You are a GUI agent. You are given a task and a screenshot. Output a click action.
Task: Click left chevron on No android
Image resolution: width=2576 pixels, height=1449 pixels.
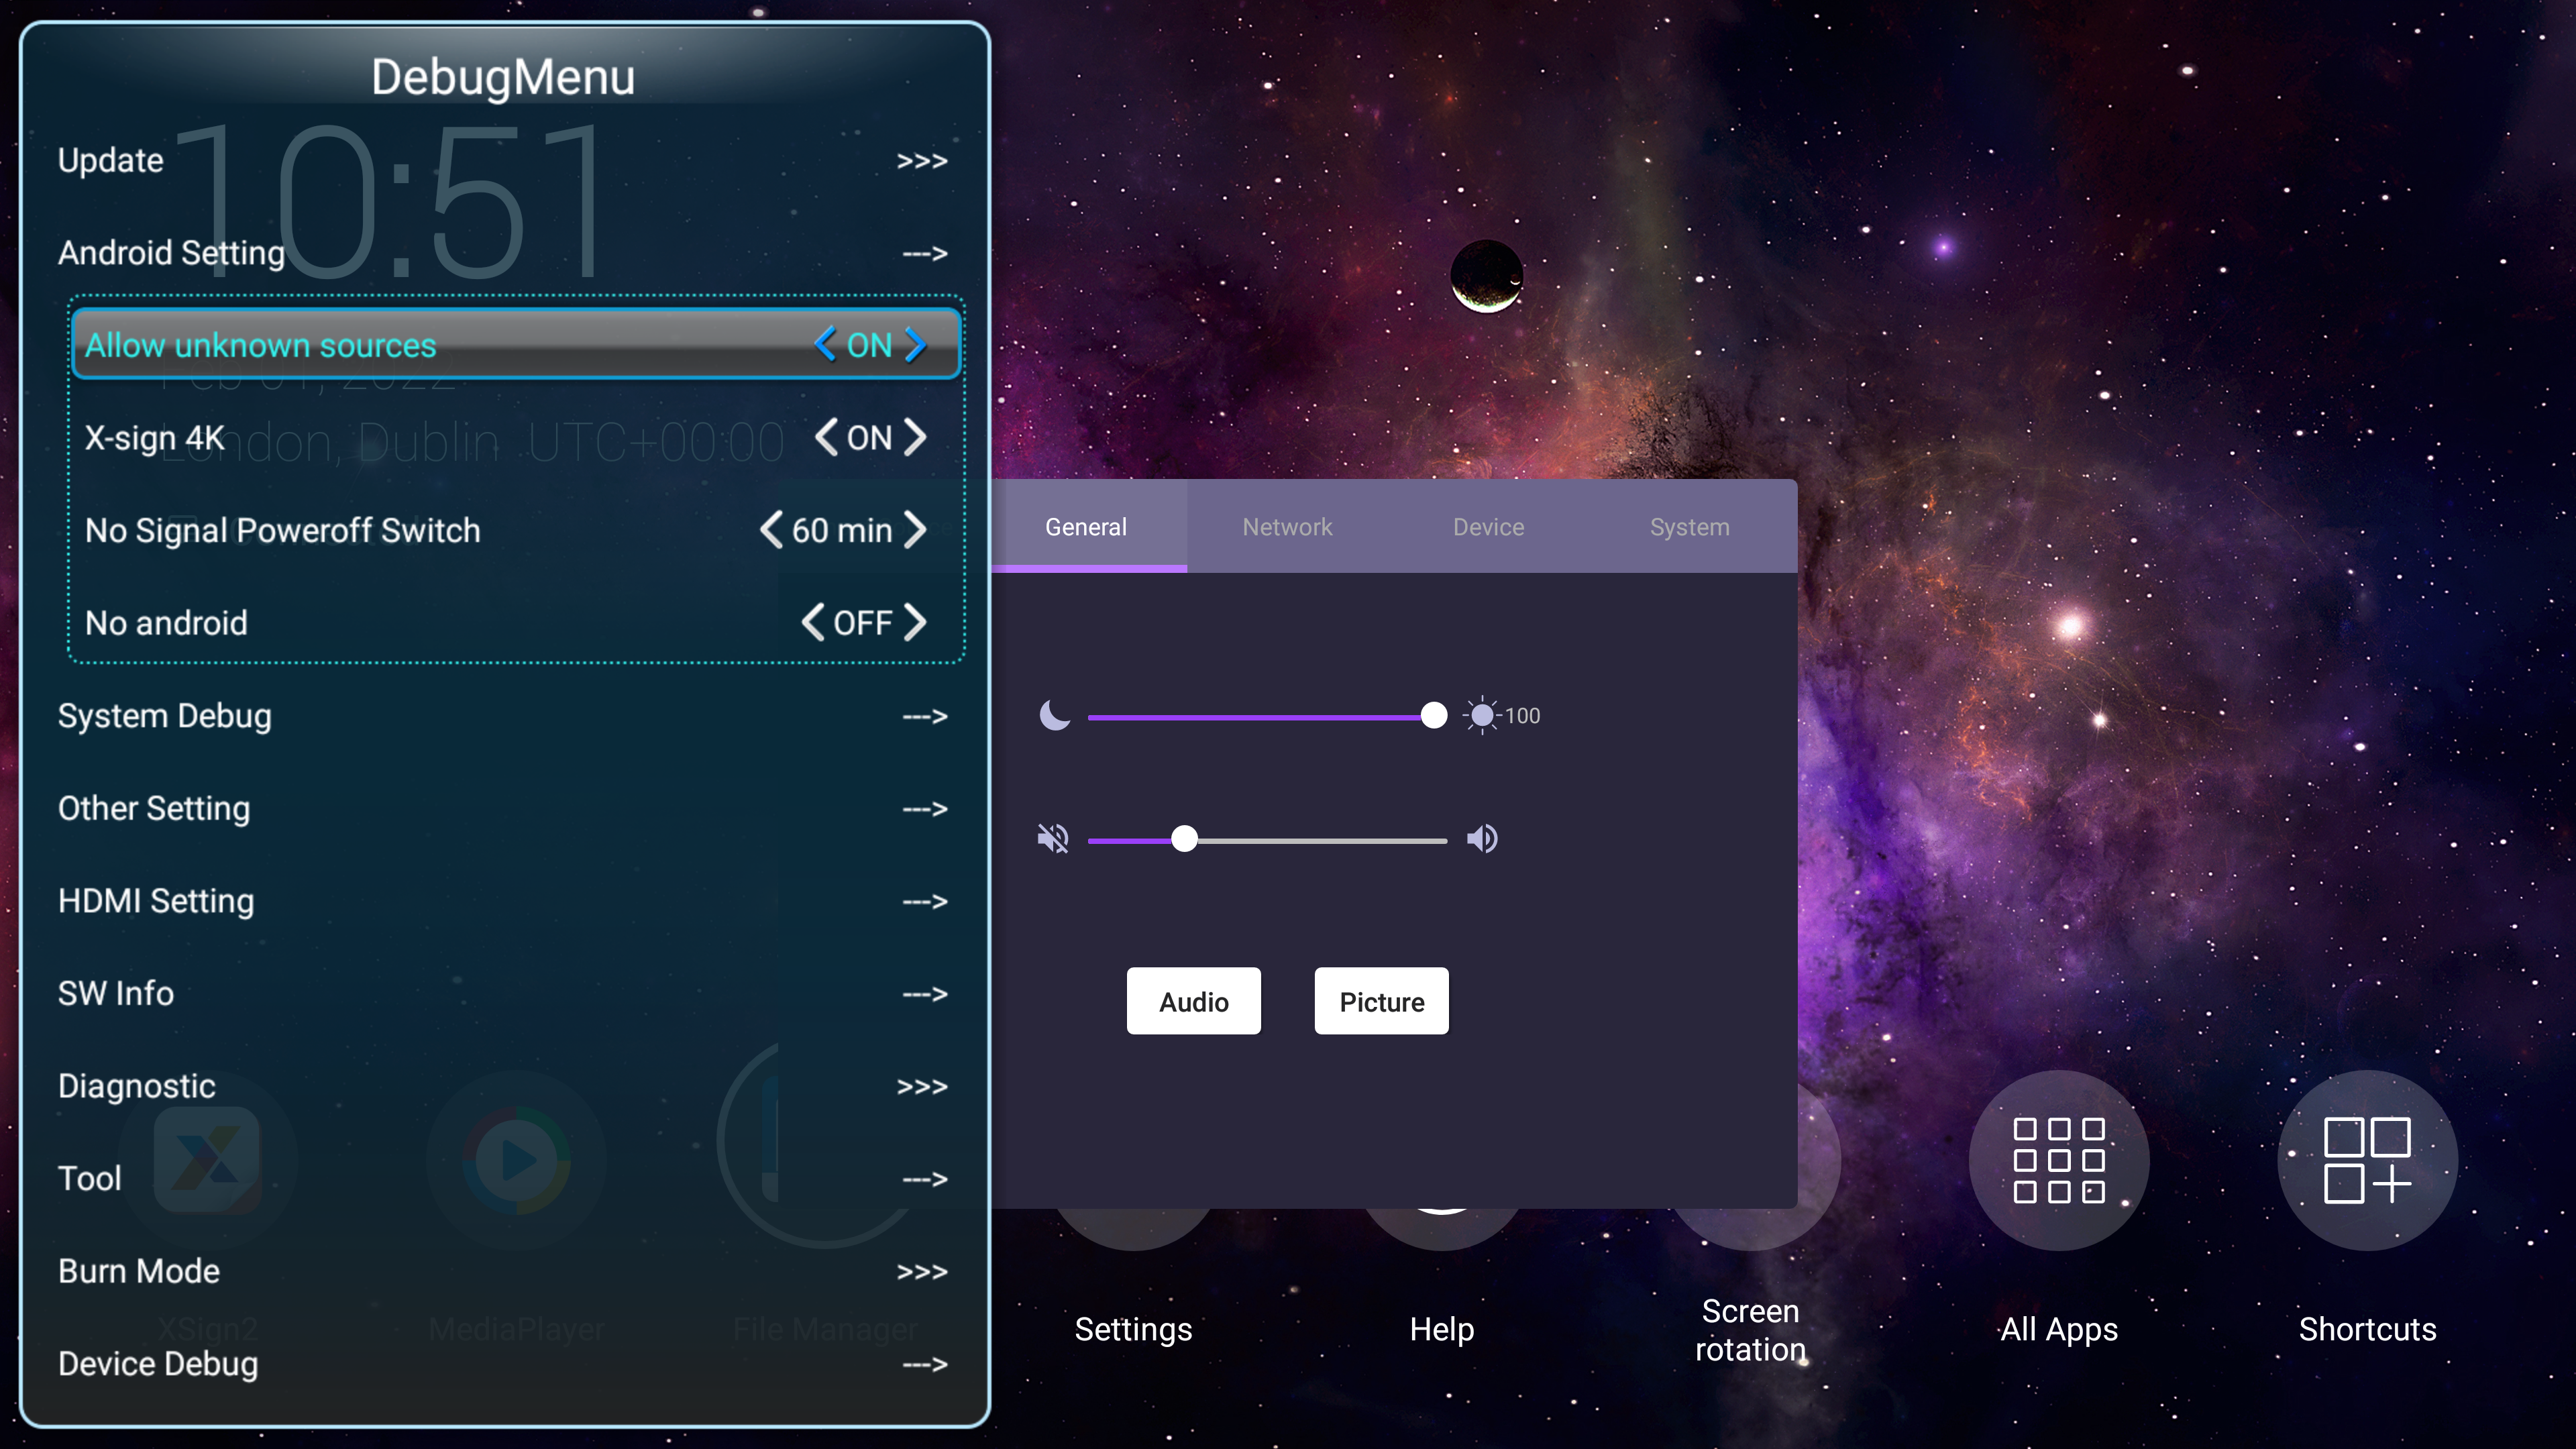click(x=813, y=622)
